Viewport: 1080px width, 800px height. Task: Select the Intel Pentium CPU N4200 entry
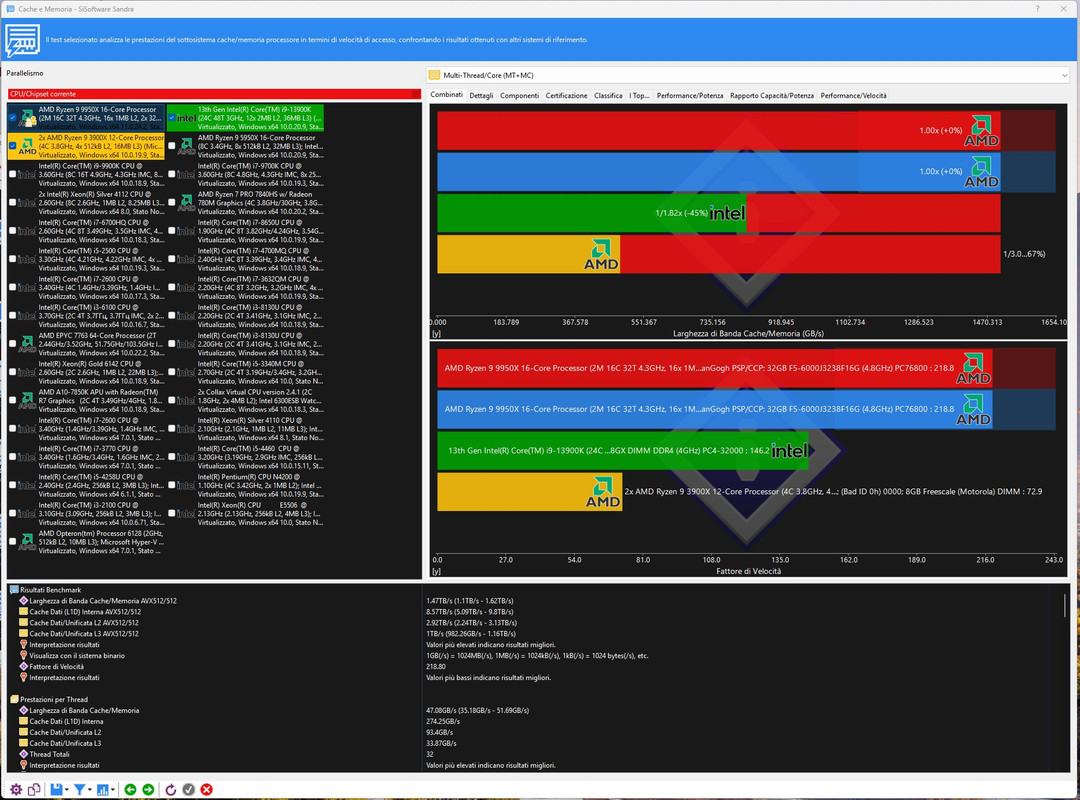coord(246,485)
